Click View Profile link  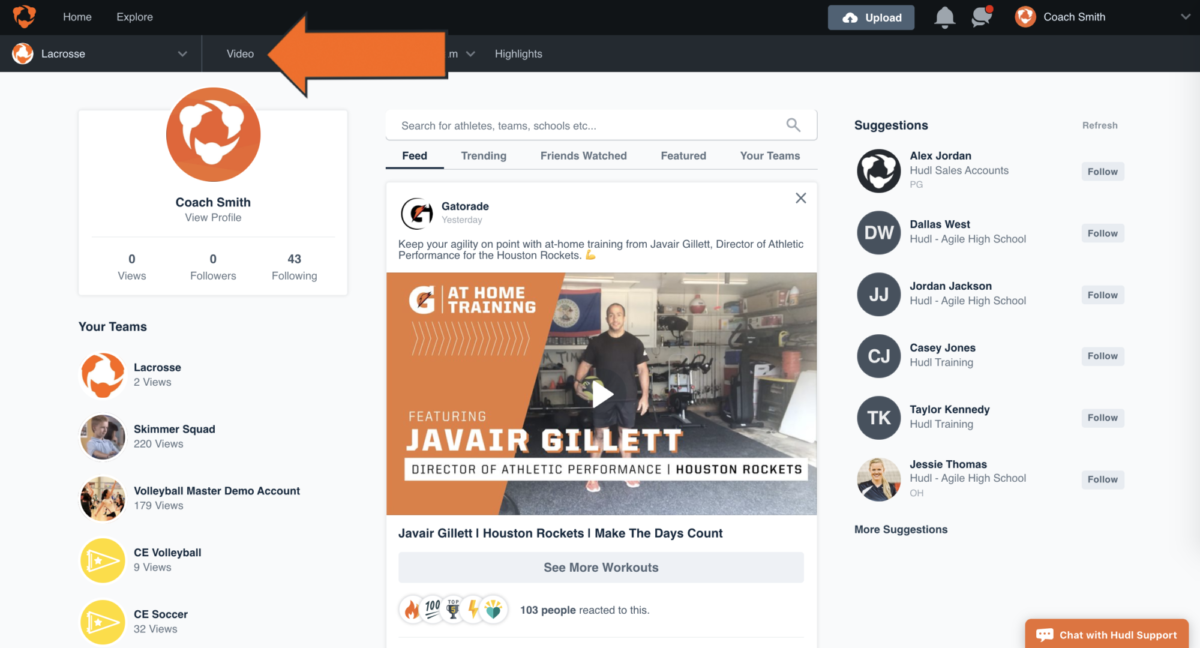coord(213,217)
